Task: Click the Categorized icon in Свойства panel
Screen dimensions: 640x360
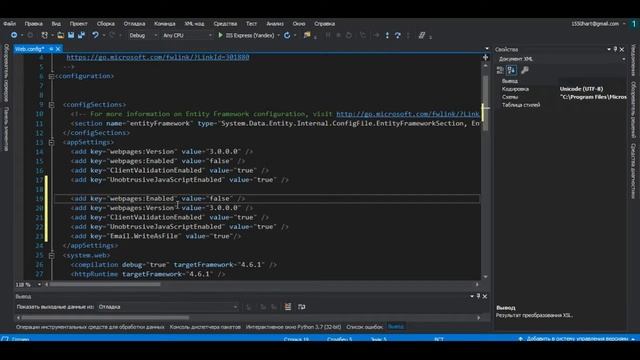Action: 500,70
